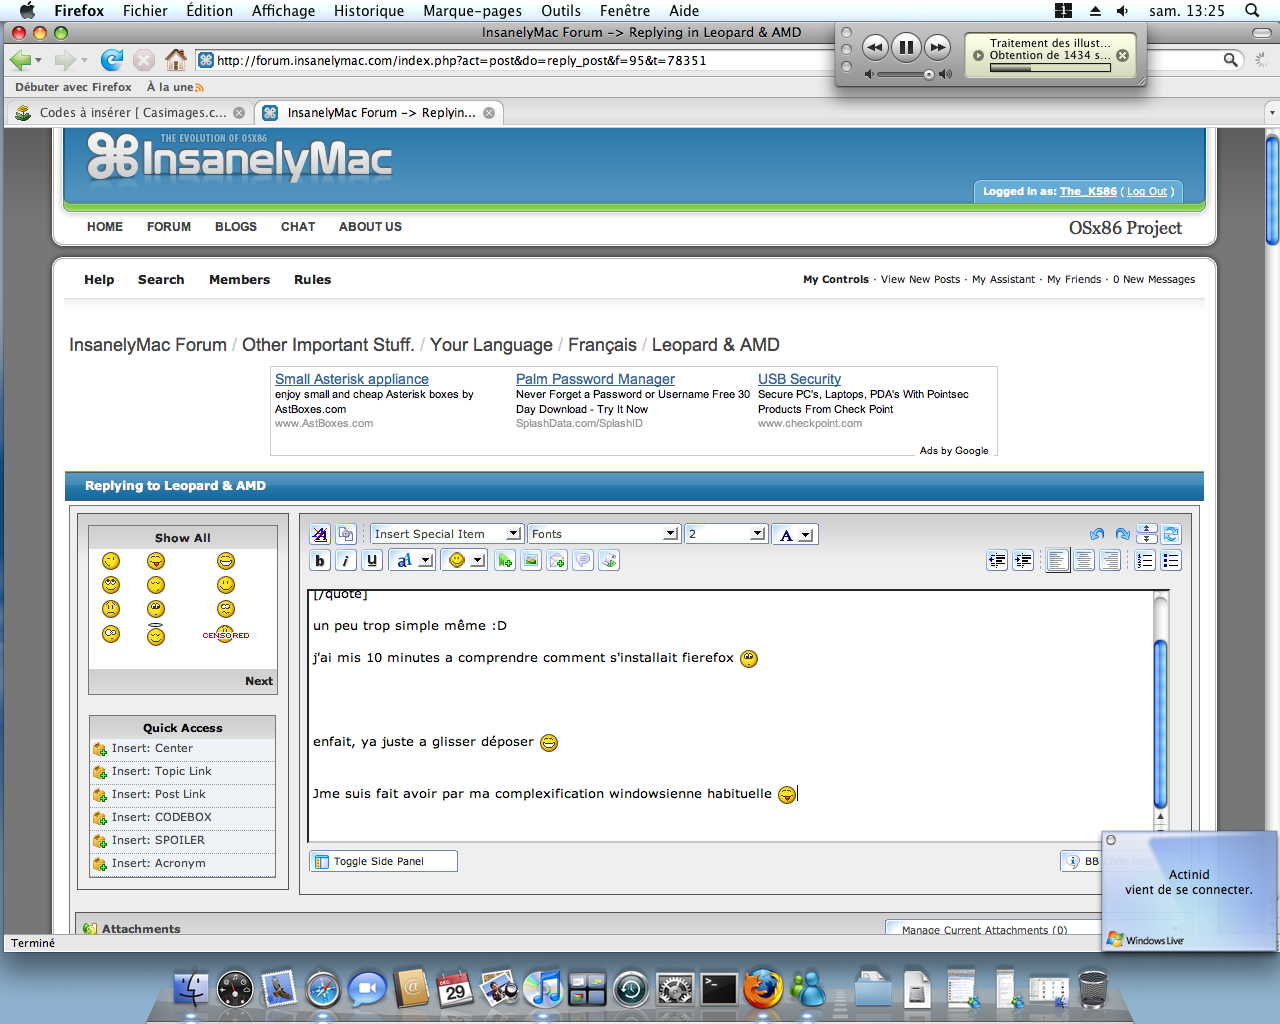
Task: Open the Insert Special Item dropdown
Action: (x=446, y=534)
